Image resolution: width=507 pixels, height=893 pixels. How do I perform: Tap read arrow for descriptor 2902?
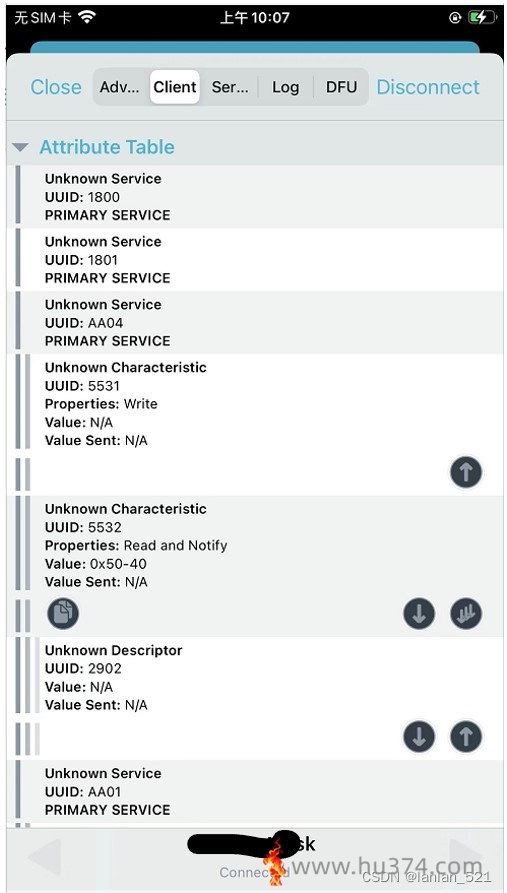419,736
